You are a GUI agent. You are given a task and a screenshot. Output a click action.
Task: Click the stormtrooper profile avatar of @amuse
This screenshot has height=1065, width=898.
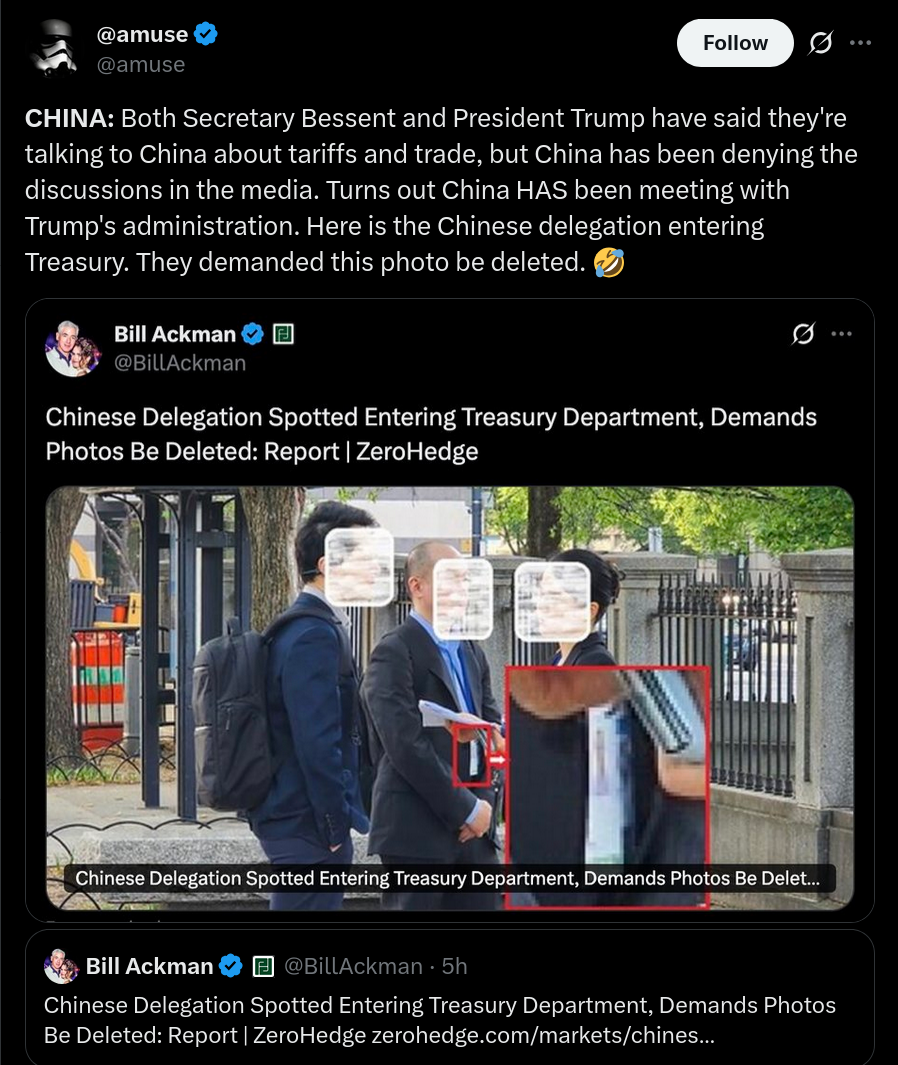pyautogui.click(x=54, y=48)
